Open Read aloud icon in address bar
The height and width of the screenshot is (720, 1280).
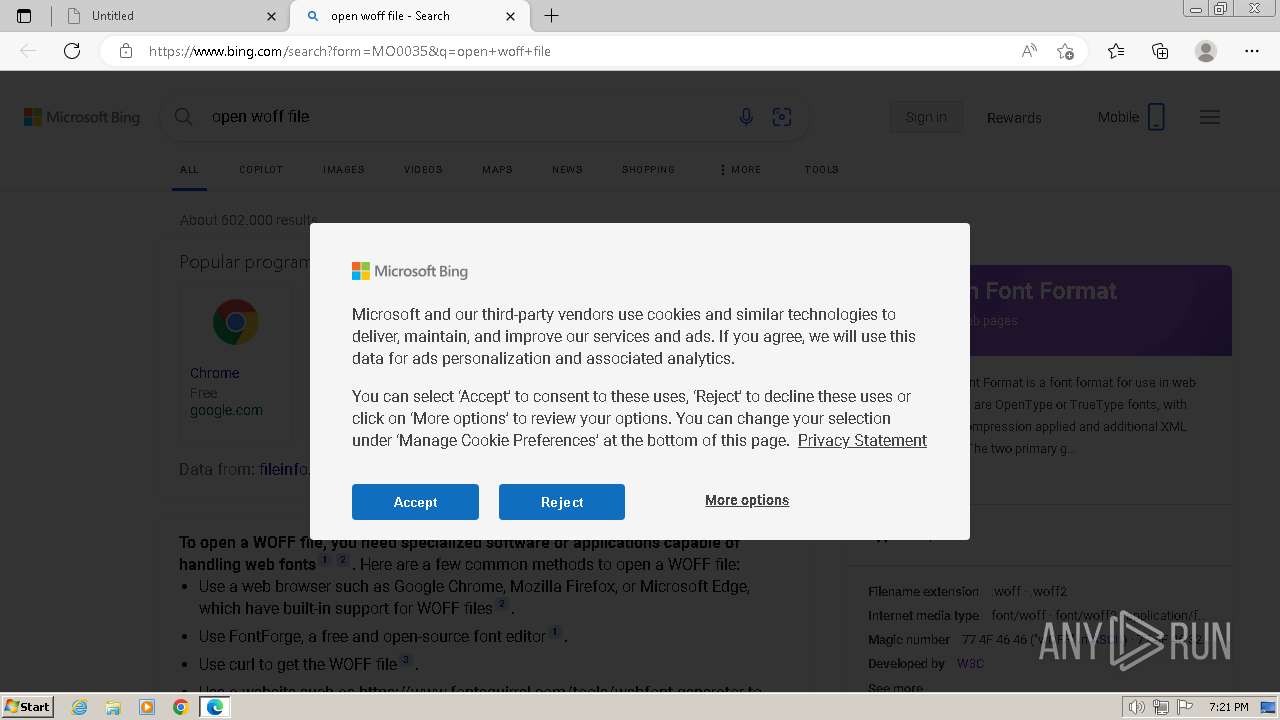(x=1029, y=51)
